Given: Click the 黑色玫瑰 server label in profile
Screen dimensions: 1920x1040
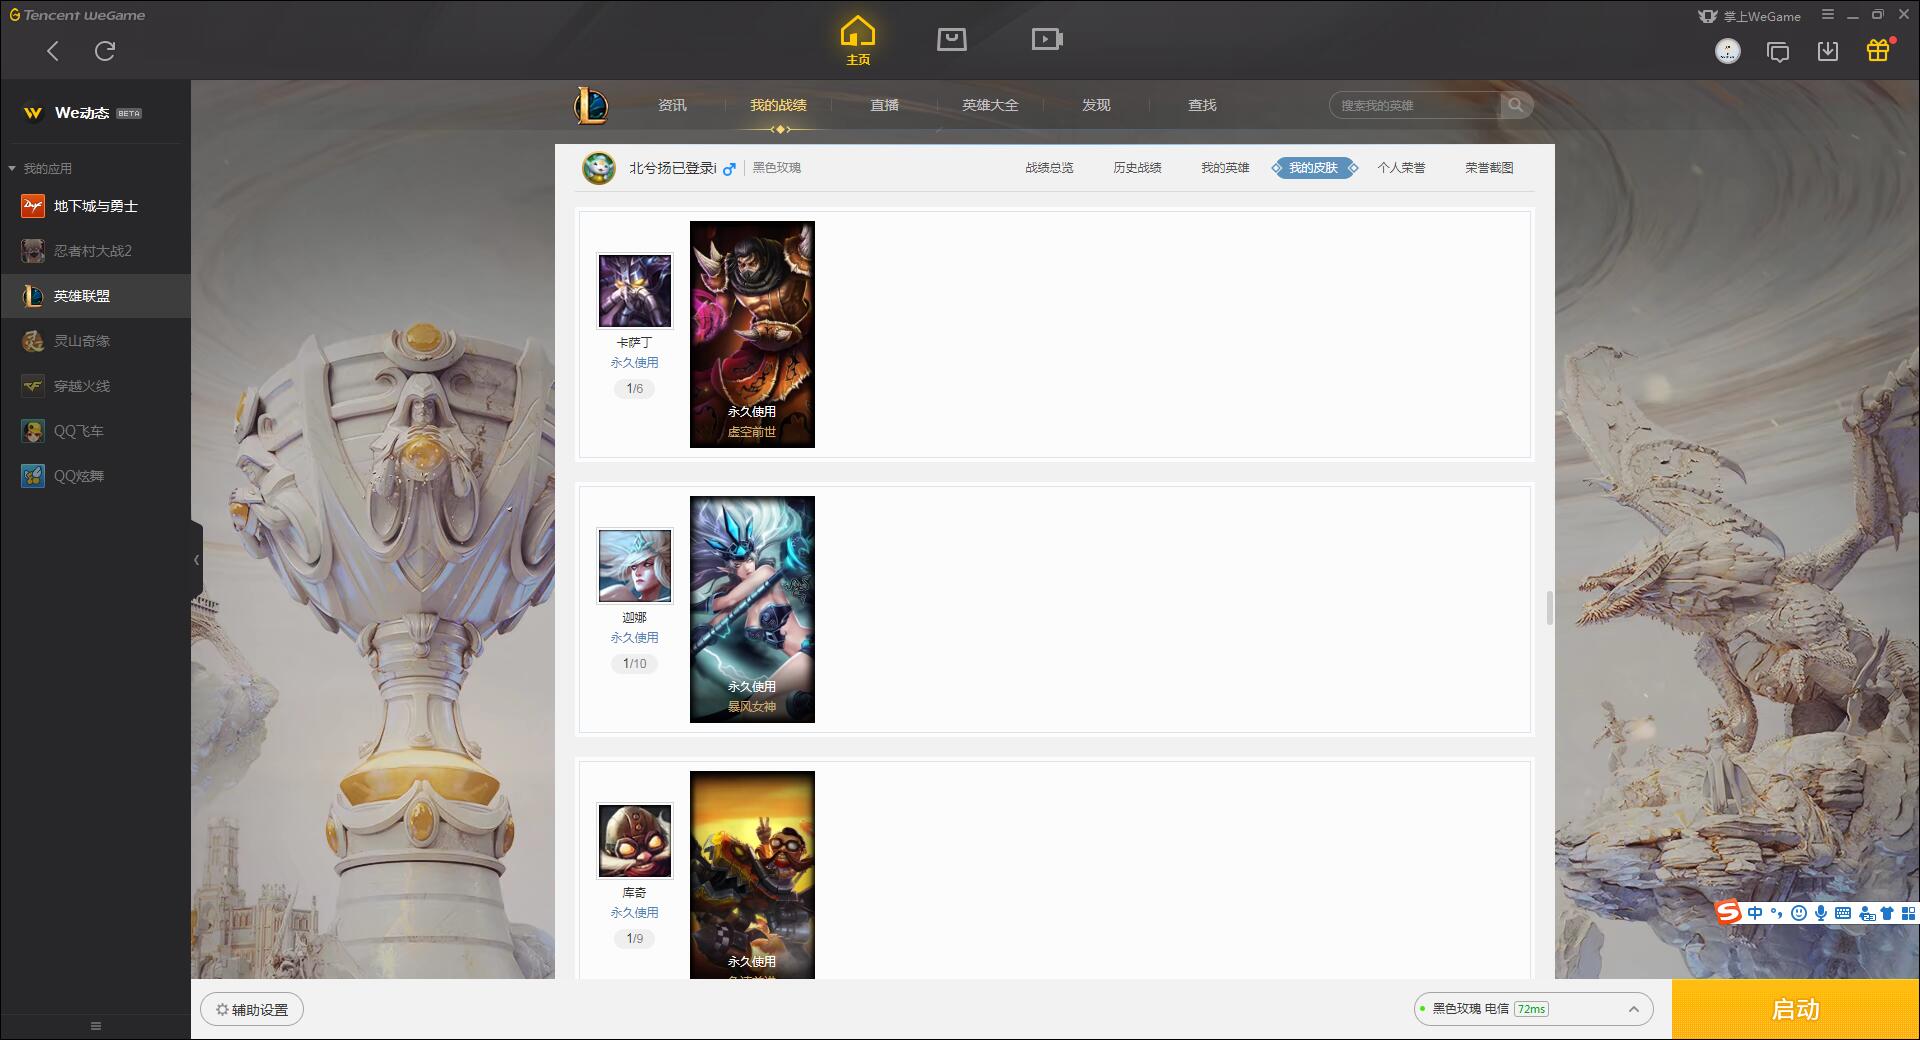Looking at the screenshot, I should [x=777, y=168].
